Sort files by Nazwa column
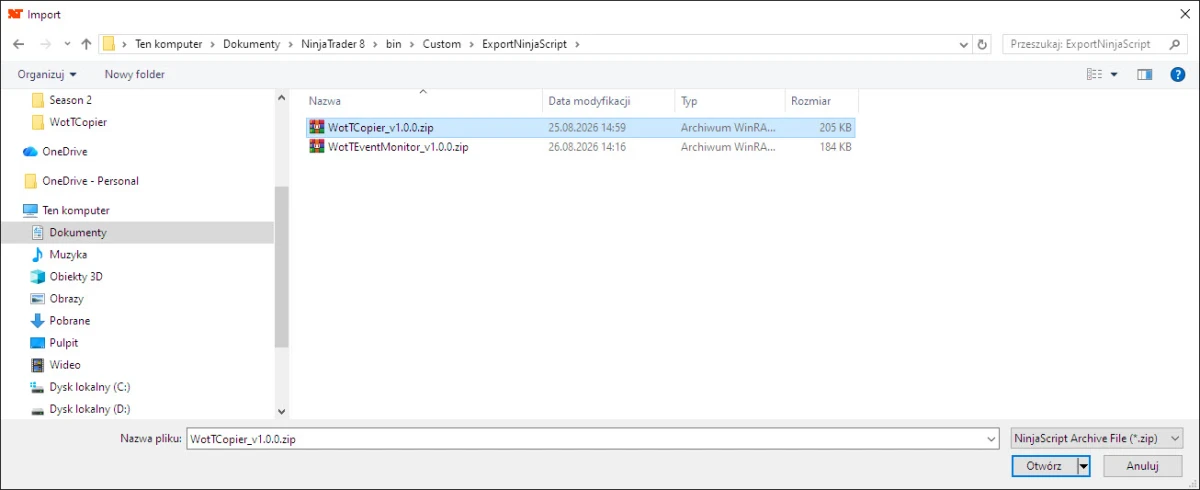The height and width of the screenshot is (490, 1200). (x=422, y=101)
